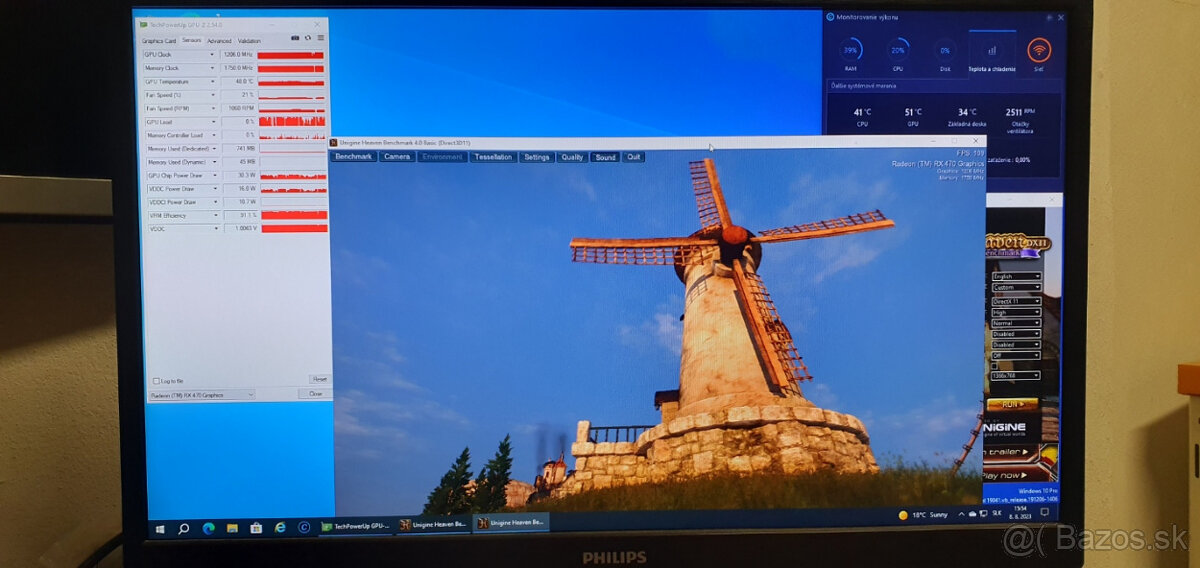Viewport: 1200px width, 568px height.
Task: Toggle Tessellation in Heaven benchmark
Action: coord(493,157)
